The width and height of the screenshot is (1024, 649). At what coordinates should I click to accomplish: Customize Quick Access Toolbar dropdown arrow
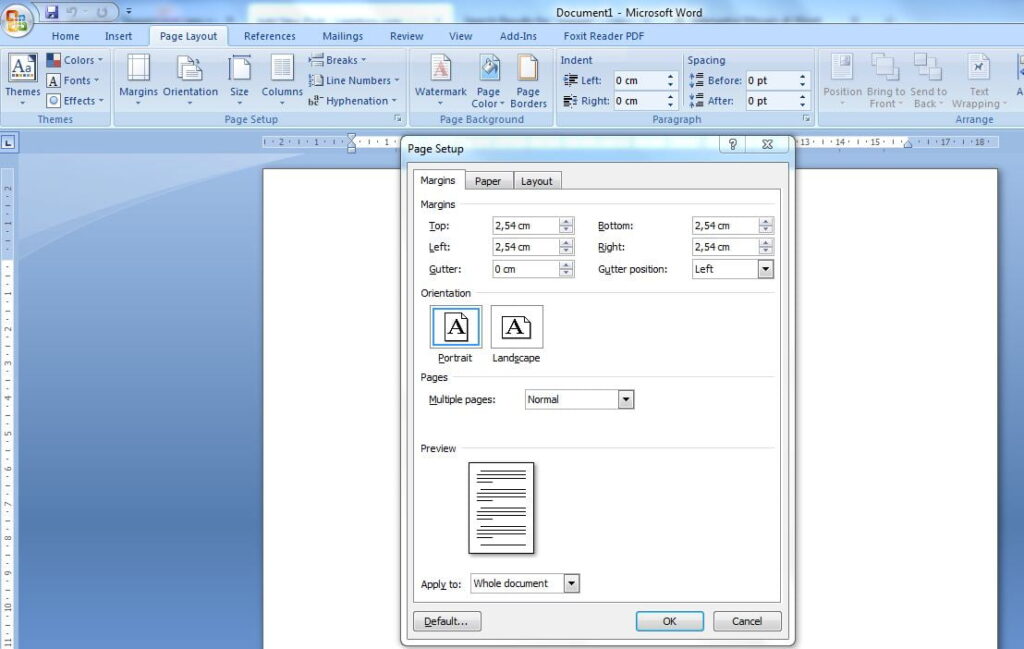point(129,12)
